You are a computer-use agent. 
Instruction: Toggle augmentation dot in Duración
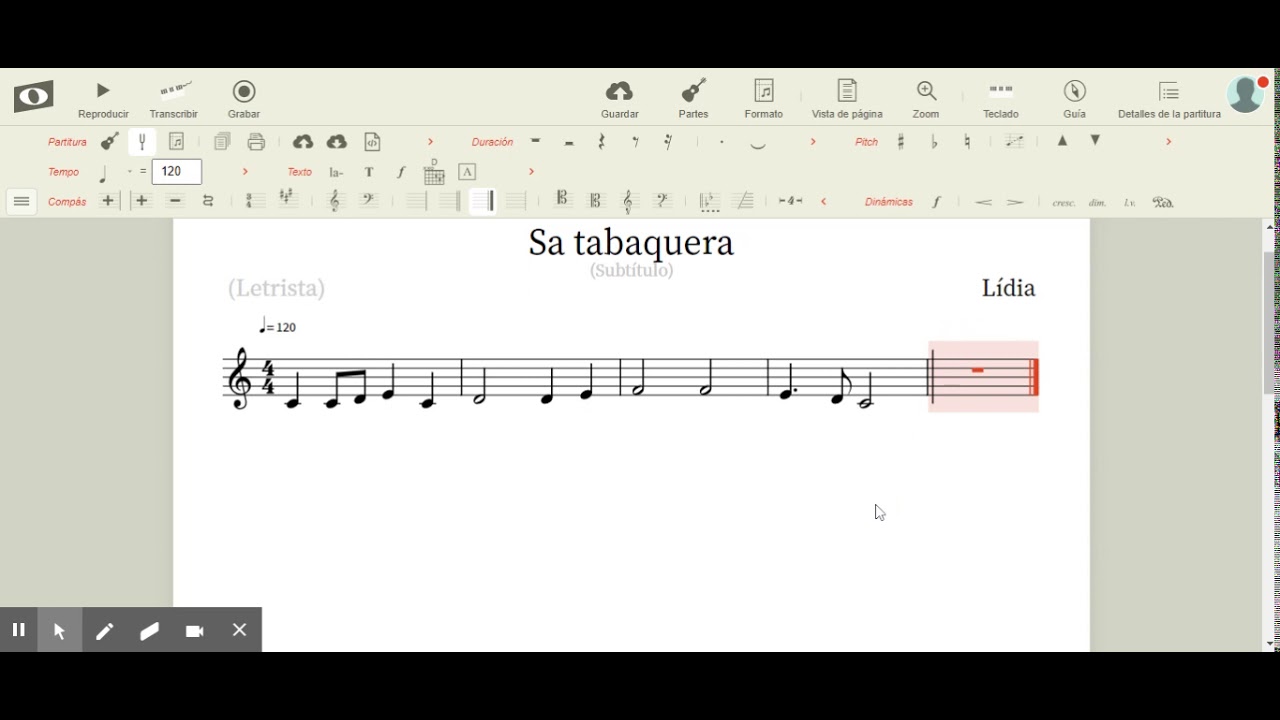click(x=722, y=142)
